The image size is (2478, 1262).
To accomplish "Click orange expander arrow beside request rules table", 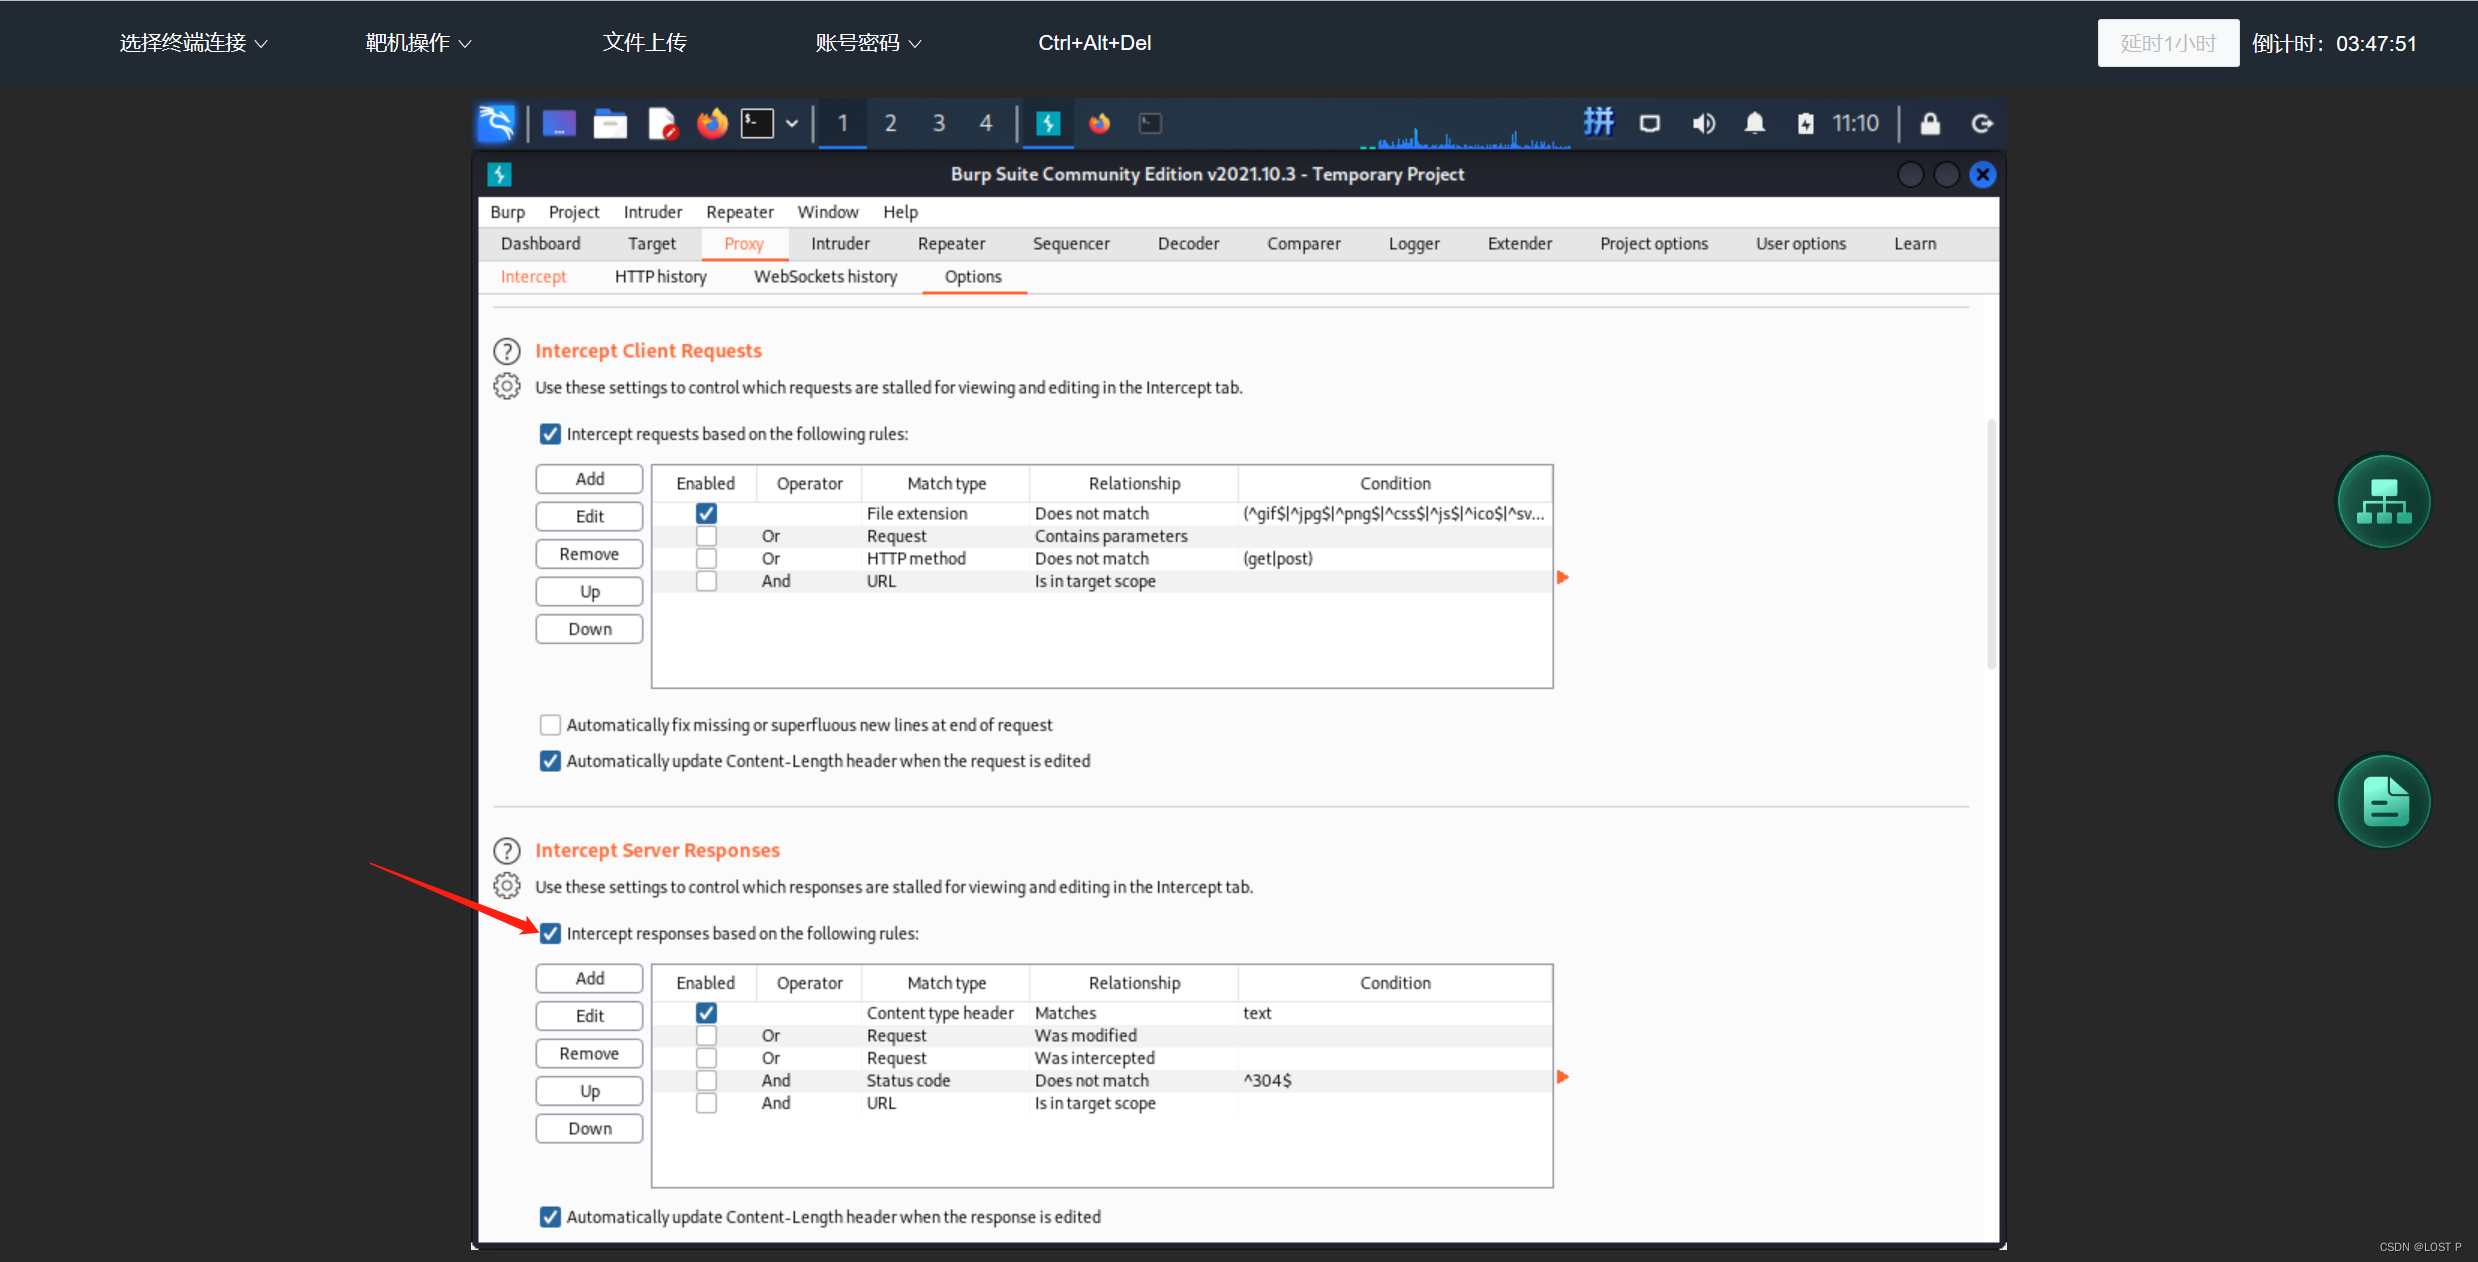I will [1563, 577].
